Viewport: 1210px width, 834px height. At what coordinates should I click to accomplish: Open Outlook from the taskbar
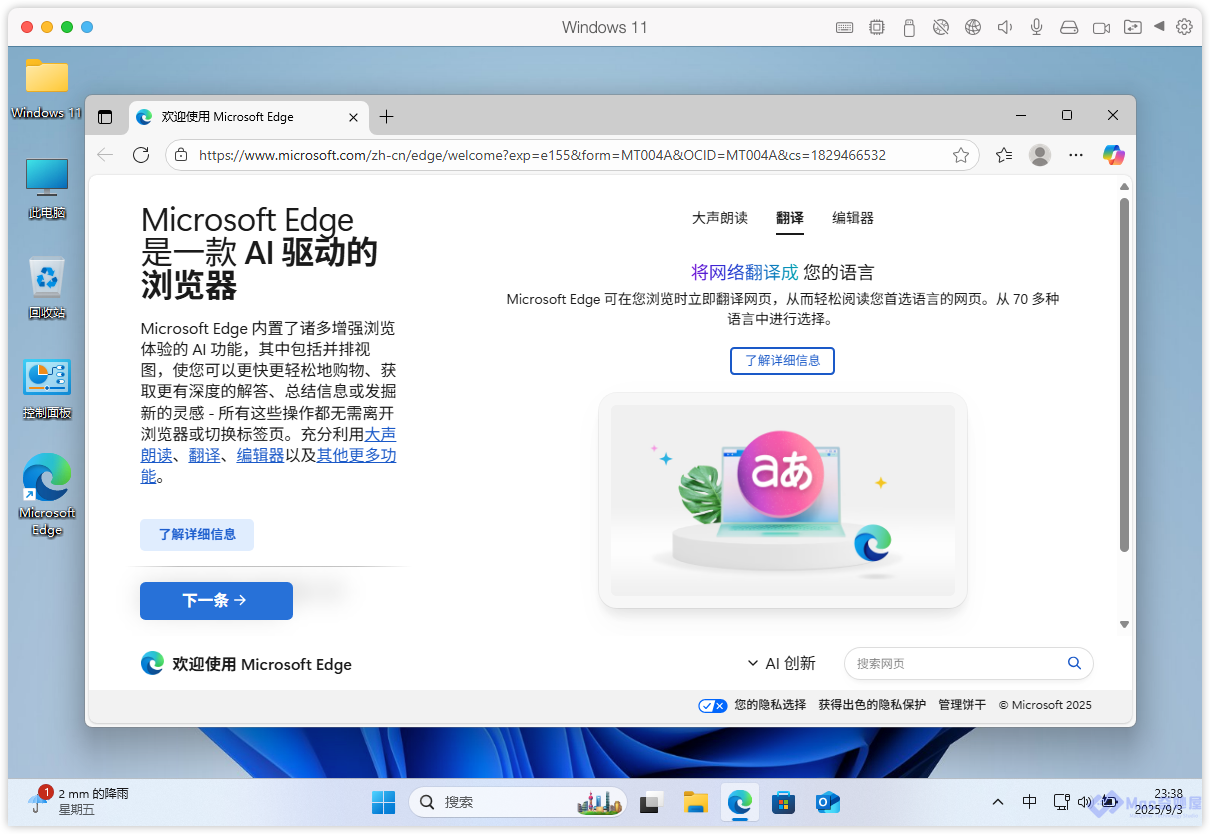pyautogui.click(x=828, y=802)
